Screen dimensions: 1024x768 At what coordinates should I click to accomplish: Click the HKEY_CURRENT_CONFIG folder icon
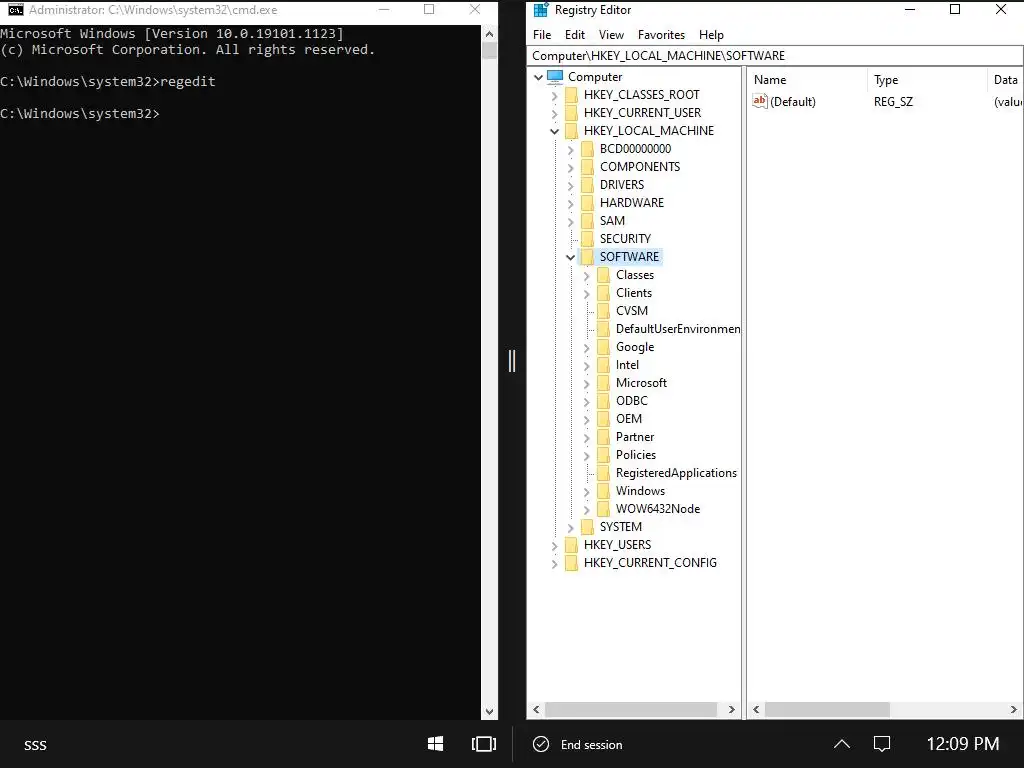(571, 563)
